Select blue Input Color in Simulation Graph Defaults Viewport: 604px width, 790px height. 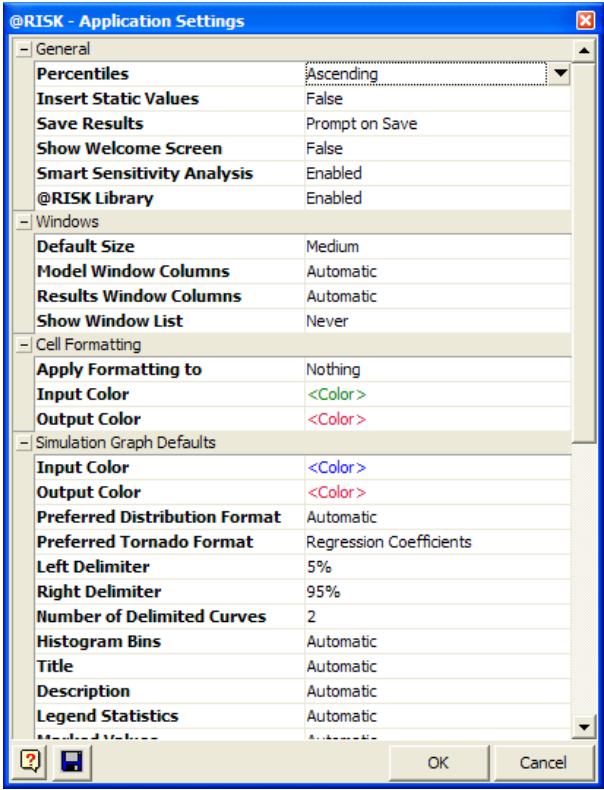click(335, 468)
